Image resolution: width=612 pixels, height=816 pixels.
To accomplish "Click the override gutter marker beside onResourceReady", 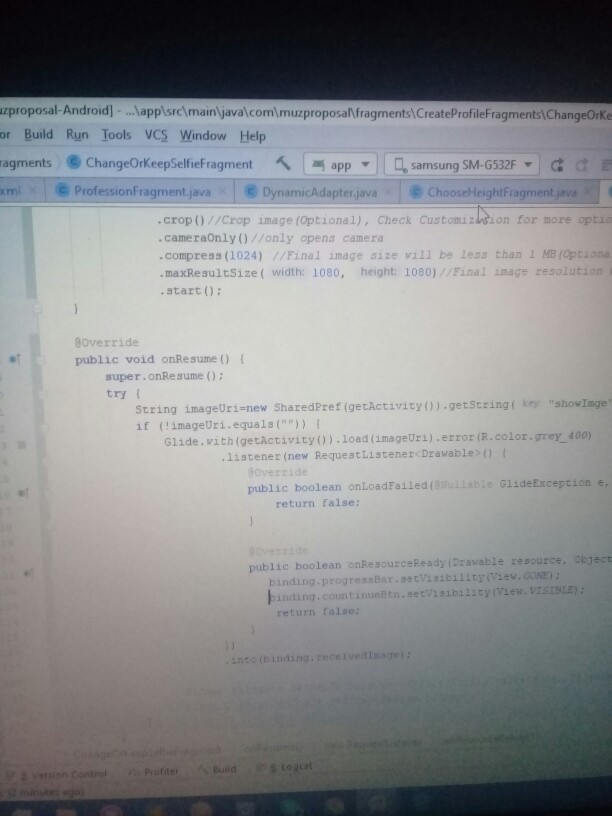I will [x=29, y=573].
